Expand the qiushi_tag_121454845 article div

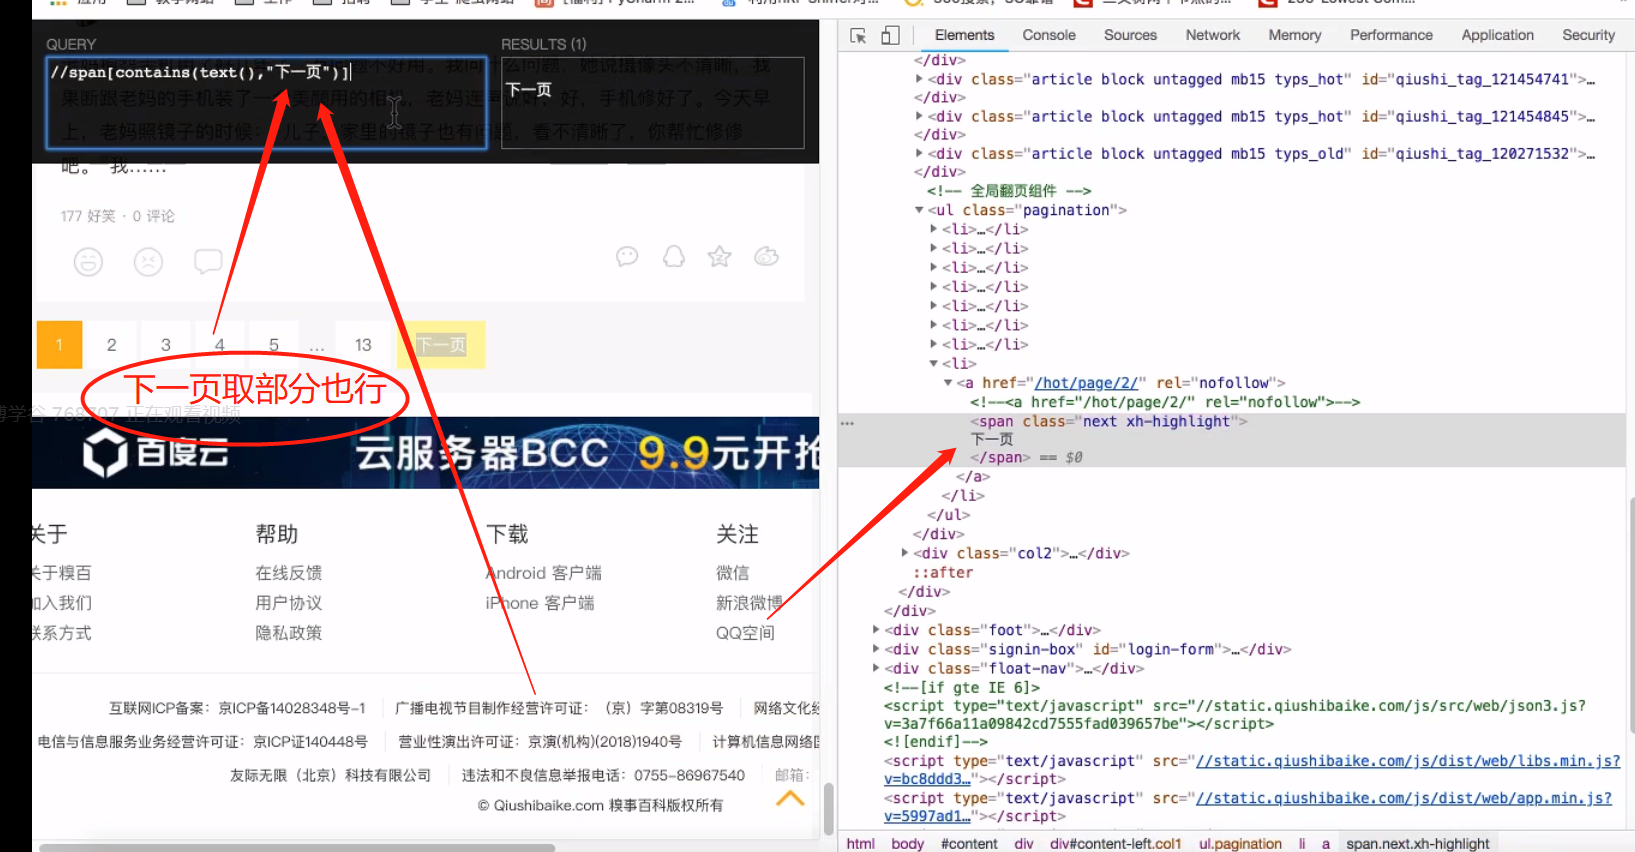919,116
